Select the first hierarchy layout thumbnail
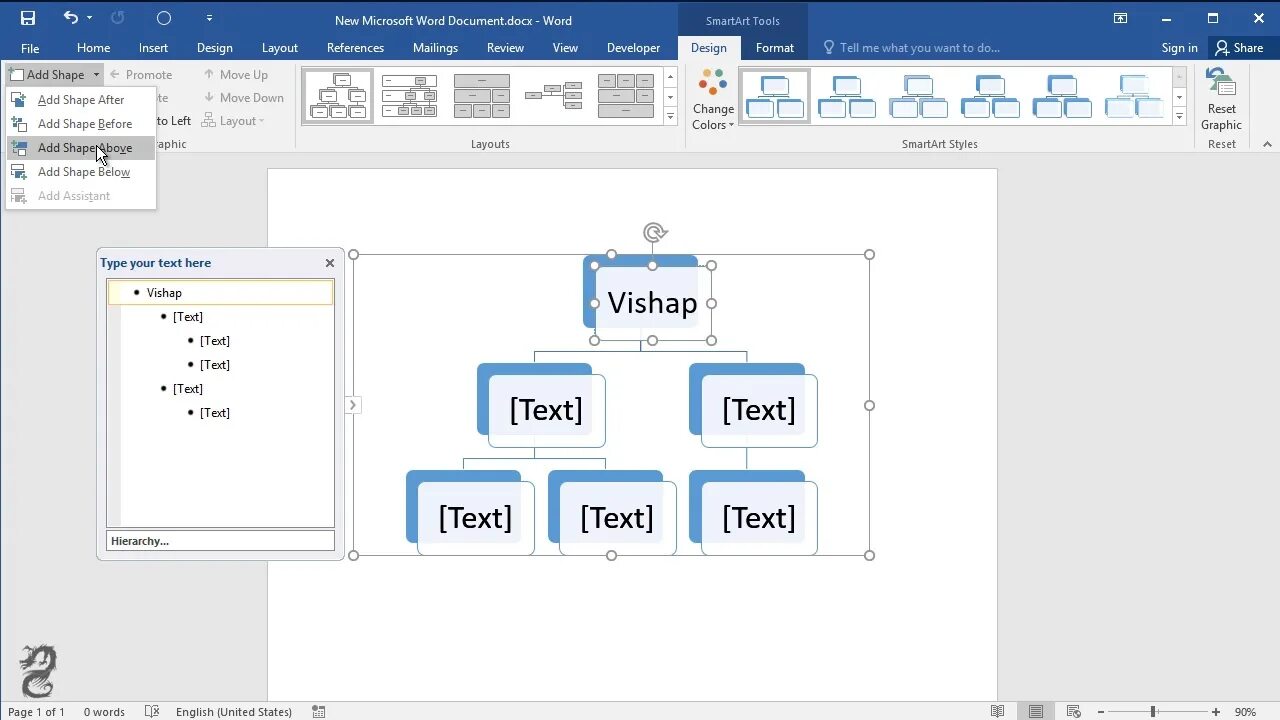1280x720 pixels. pyautogui.click(x=338, y=96)
